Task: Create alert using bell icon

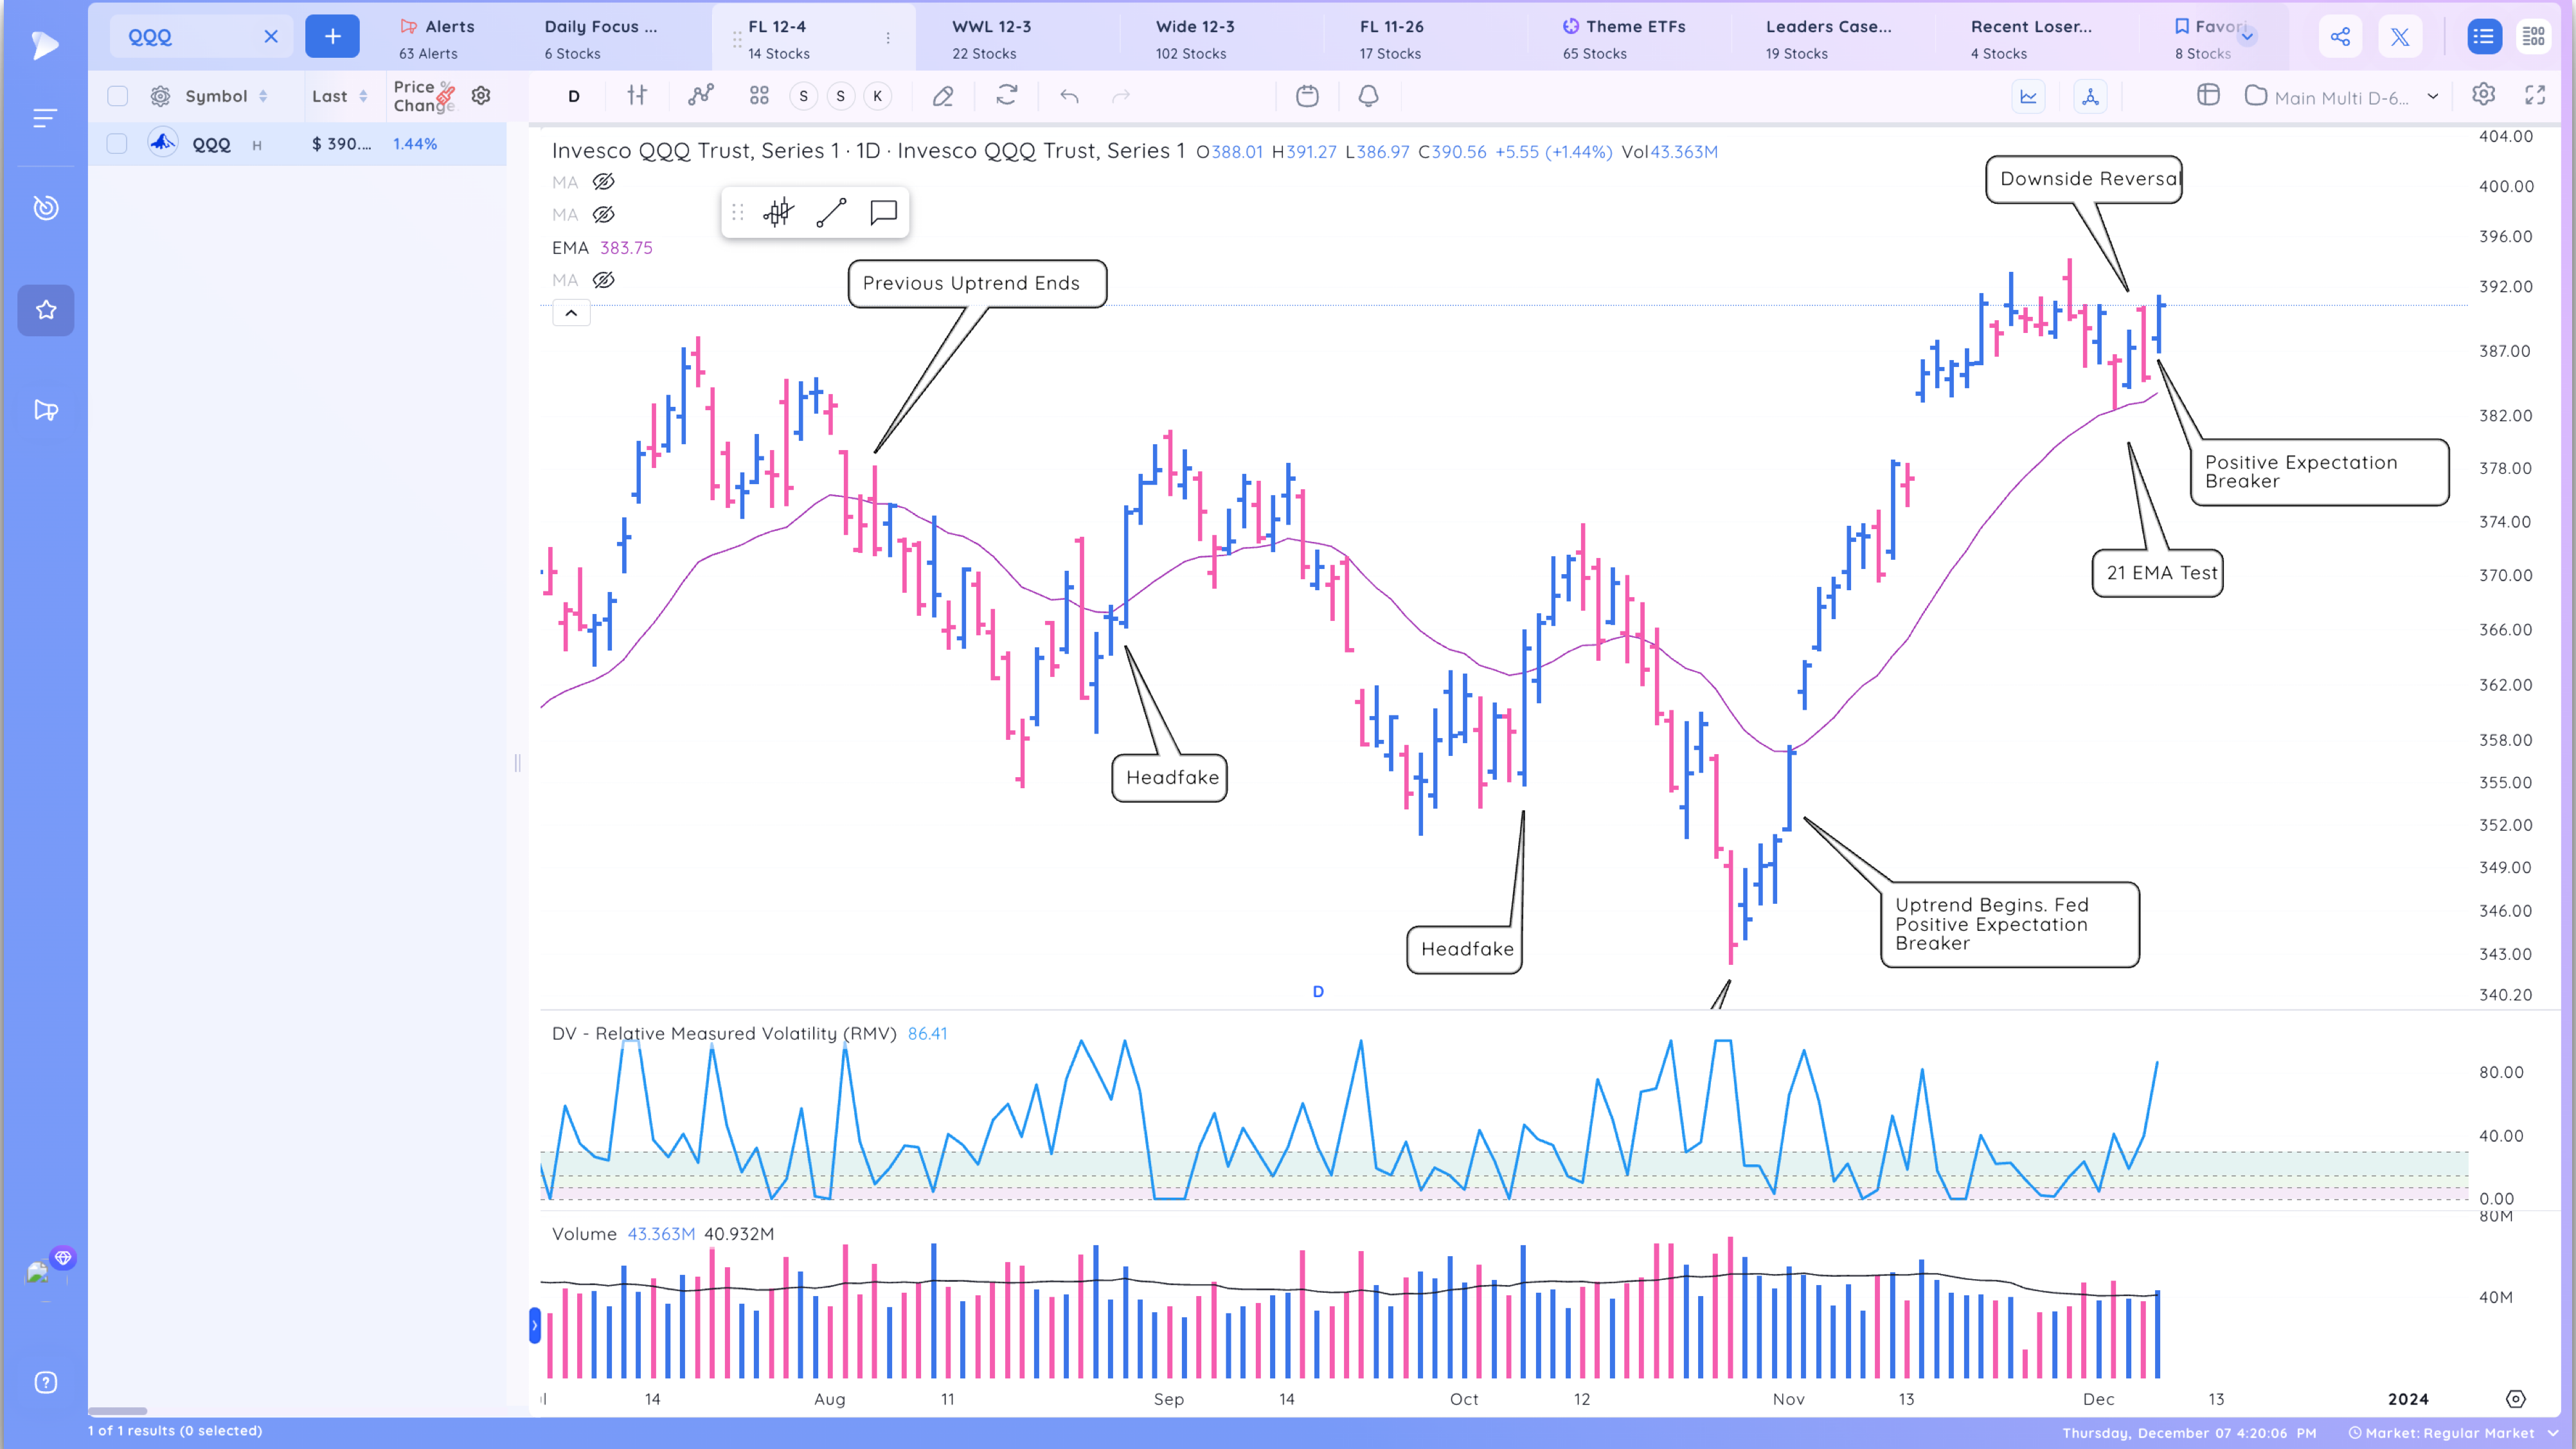Action: (x=1368, y=96)
